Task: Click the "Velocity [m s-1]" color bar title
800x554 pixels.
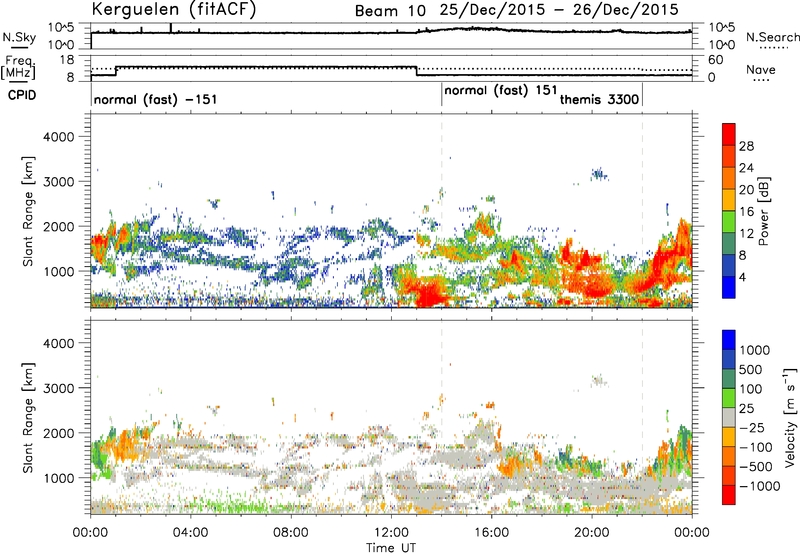Action: [790, 417]
